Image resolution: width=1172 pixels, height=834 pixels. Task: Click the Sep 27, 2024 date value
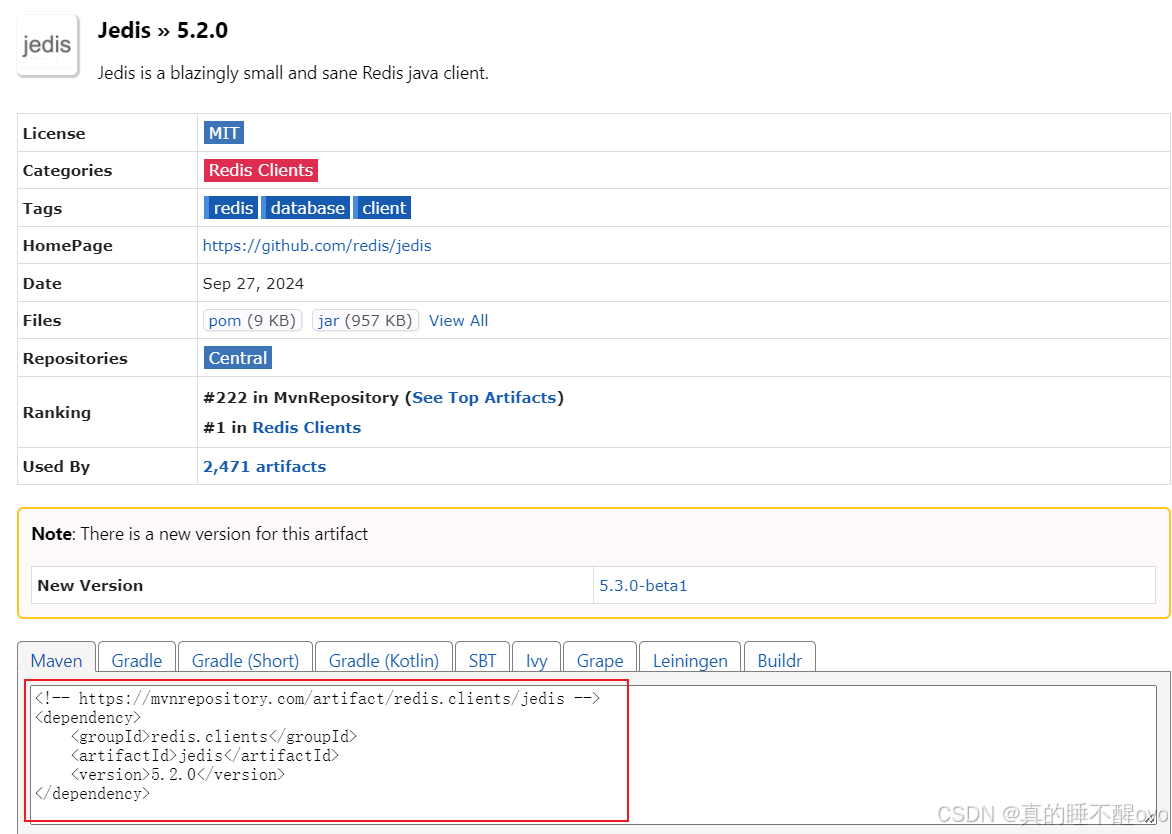coord(253,283)
